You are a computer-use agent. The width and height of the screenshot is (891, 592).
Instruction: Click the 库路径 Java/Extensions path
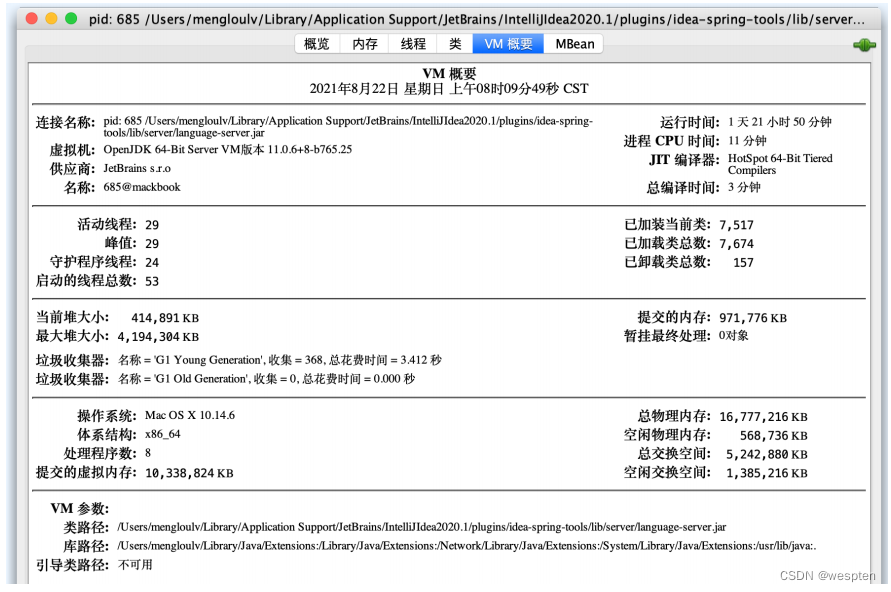click(467, 546)
